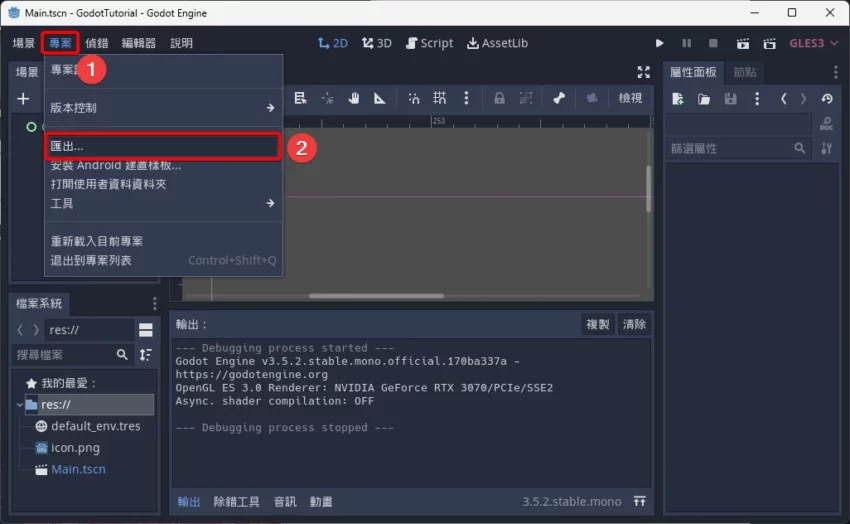Switch to the Script workspace

[429, 43]
